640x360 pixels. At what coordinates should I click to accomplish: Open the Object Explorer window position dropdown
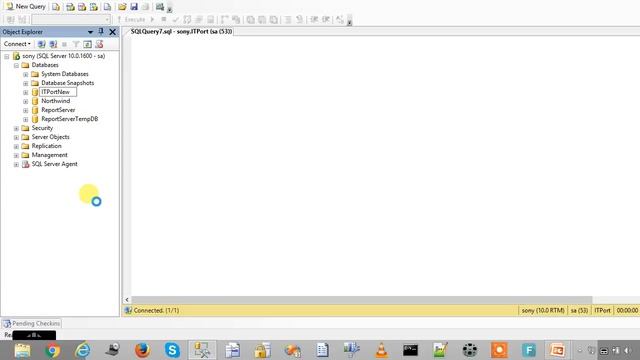coord(90,32)
